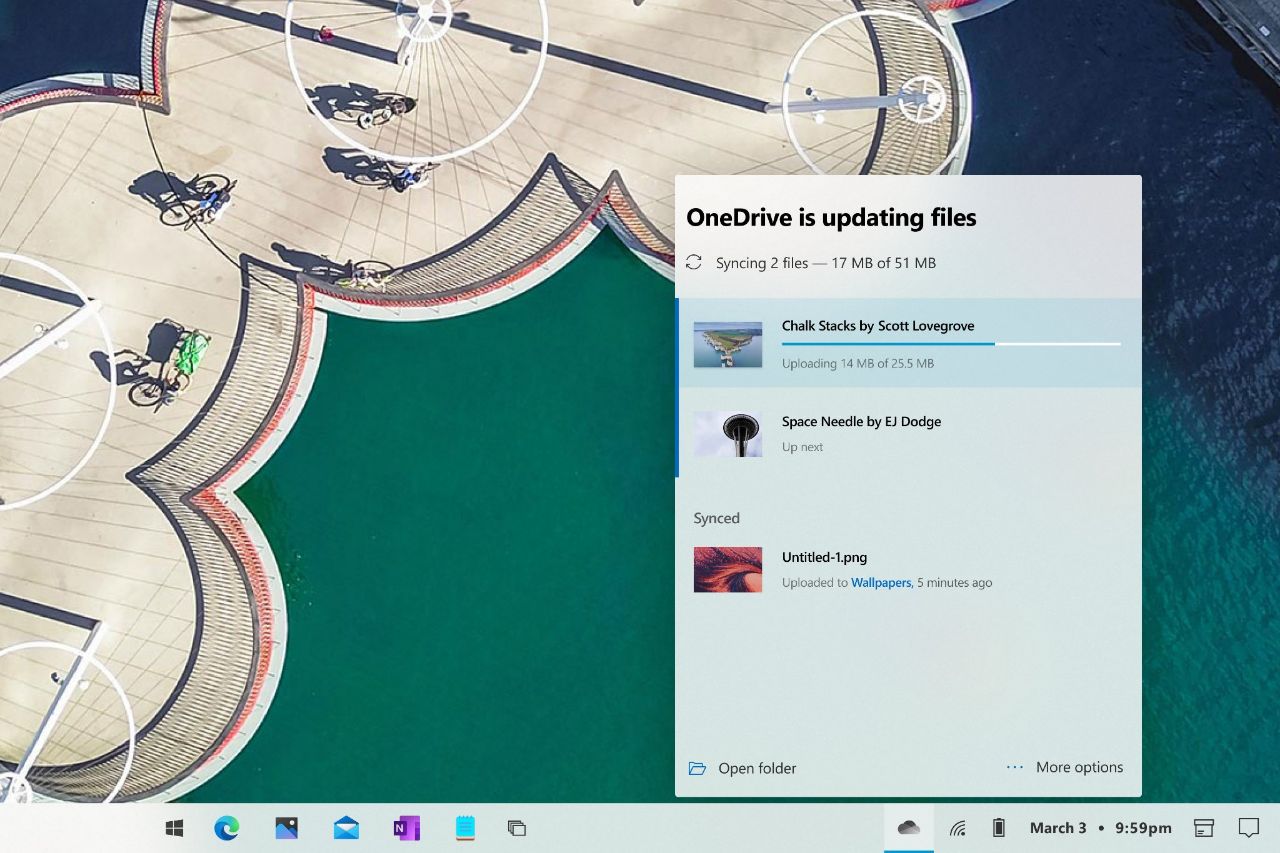1280x853 pixels.
Task: Open the Photos app on the taskbar
Action: 286,828
